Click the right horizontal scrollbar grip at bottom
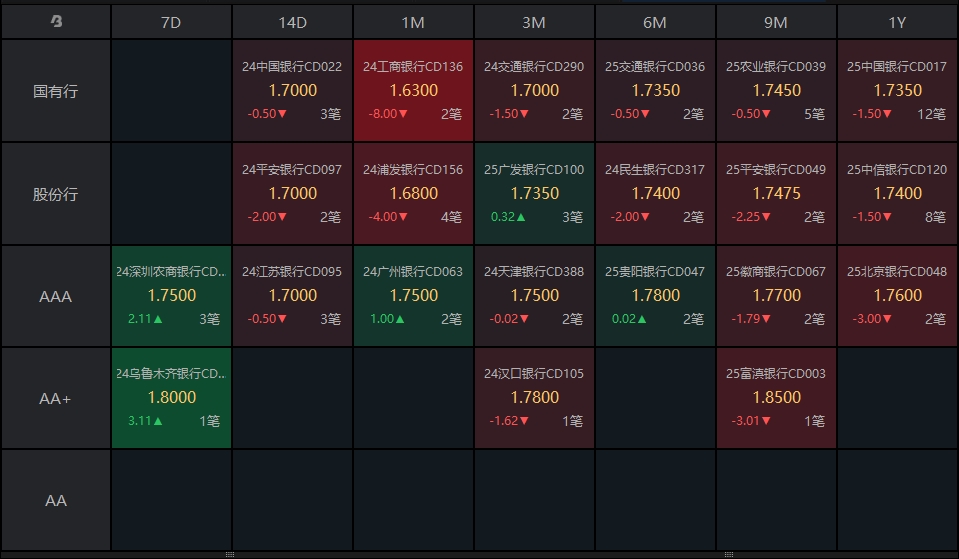The width and height of the screenshot is (959, 559). pos(728,555)
